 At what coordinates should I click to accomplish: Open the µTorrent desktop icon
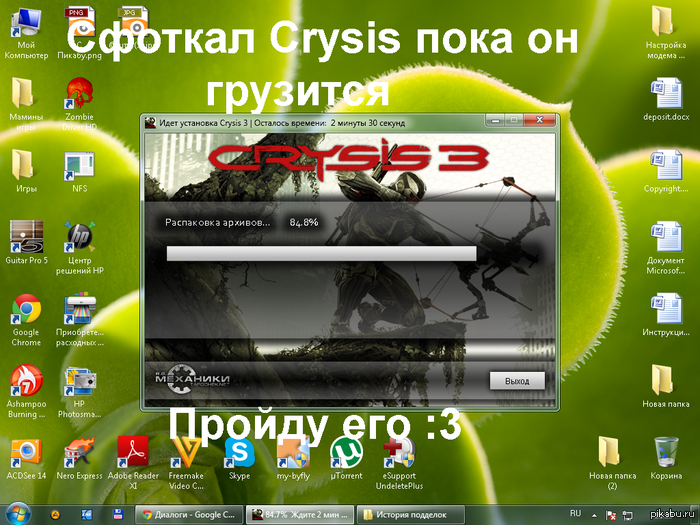pyautogui.click(x=345, y=453)
